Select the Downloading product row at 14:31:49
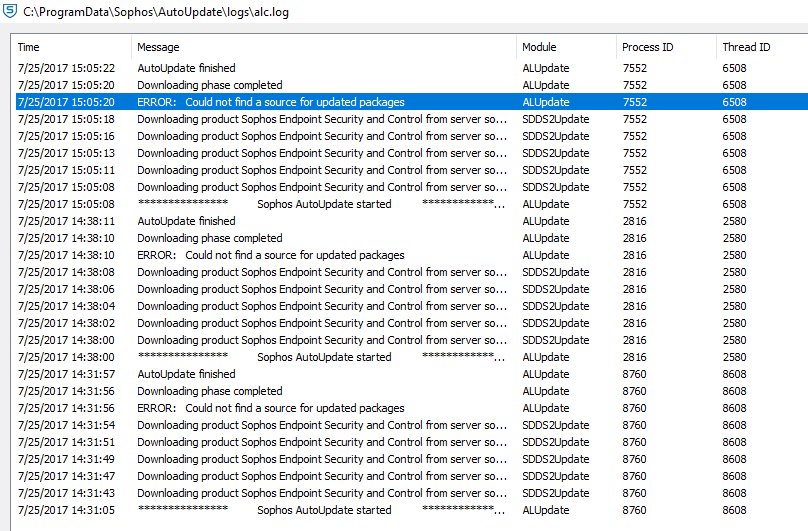This screenshot has width=808, height=531. (x=412, y=459)
